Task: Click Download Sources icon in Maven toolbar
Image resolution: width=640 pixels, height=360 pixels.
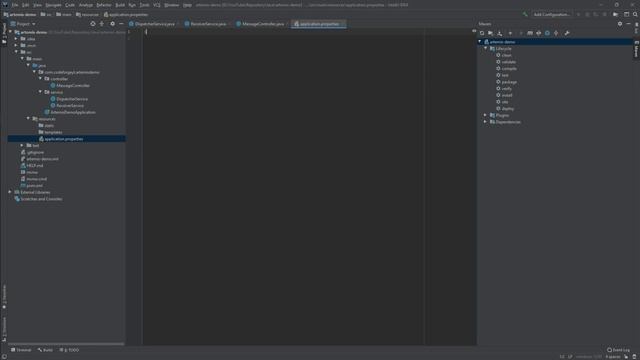Action: click(x=500, y=33)
